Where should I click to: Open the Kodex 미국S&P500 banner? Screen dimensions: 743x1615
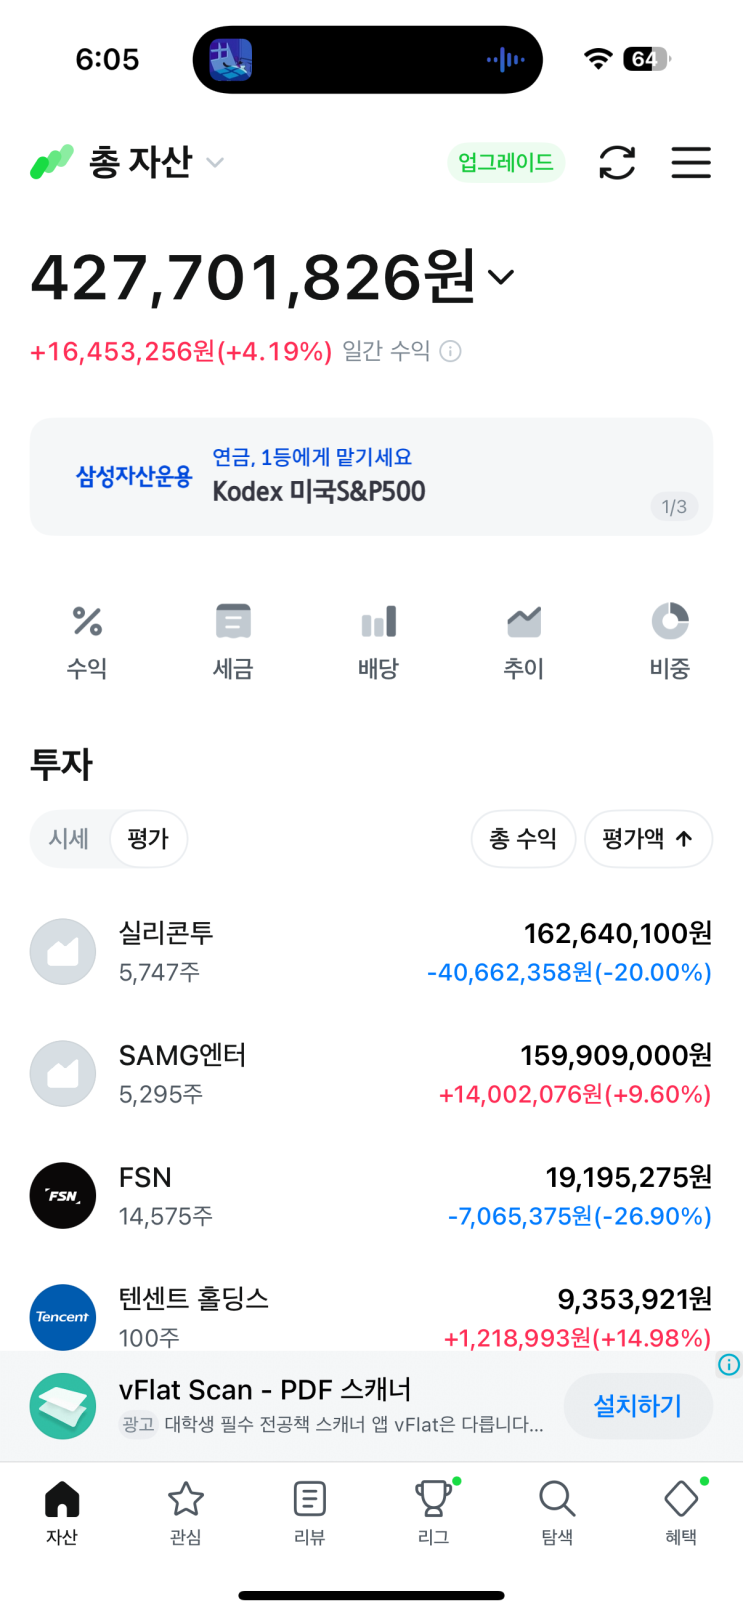371,477
